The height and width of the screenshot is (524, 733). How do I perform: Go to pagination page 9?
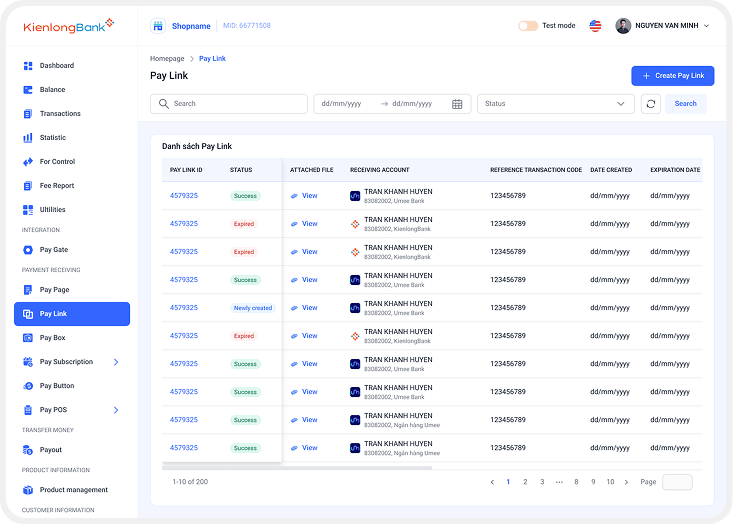click(x=593, y=482)
